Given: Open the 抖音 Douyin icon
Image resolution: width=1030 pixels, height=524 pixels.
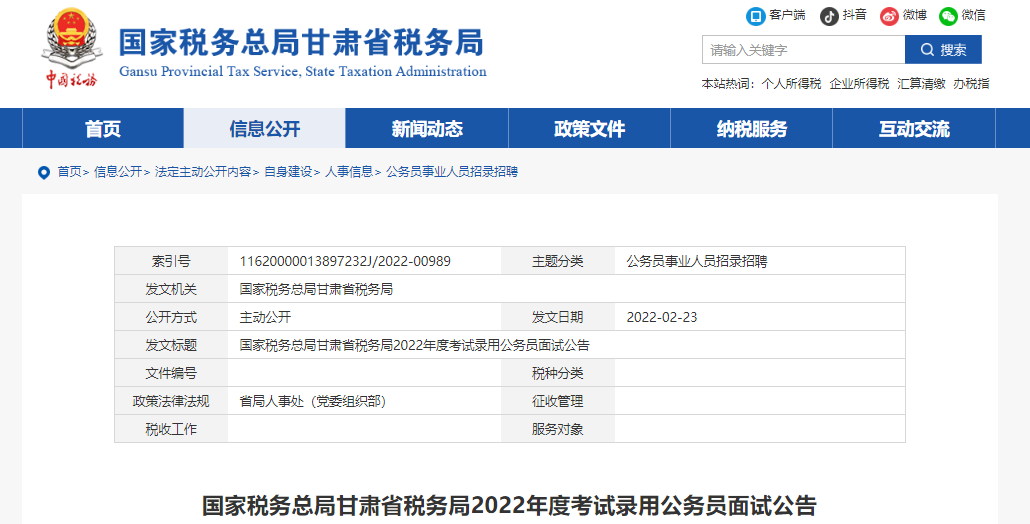Looking at the screenshot, I should [830, 16].
